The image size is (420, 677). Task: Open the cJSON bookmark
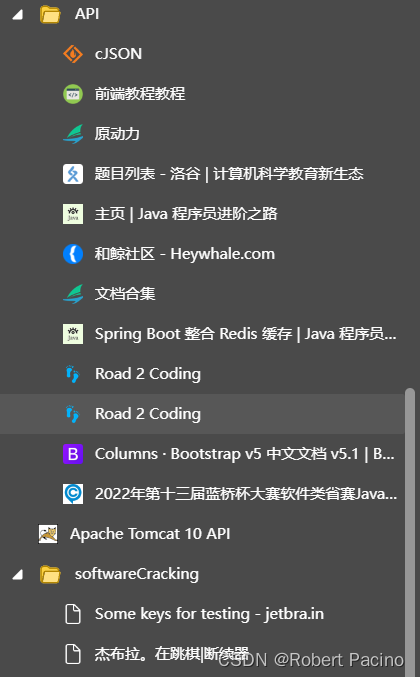click(x=118, y=54)
